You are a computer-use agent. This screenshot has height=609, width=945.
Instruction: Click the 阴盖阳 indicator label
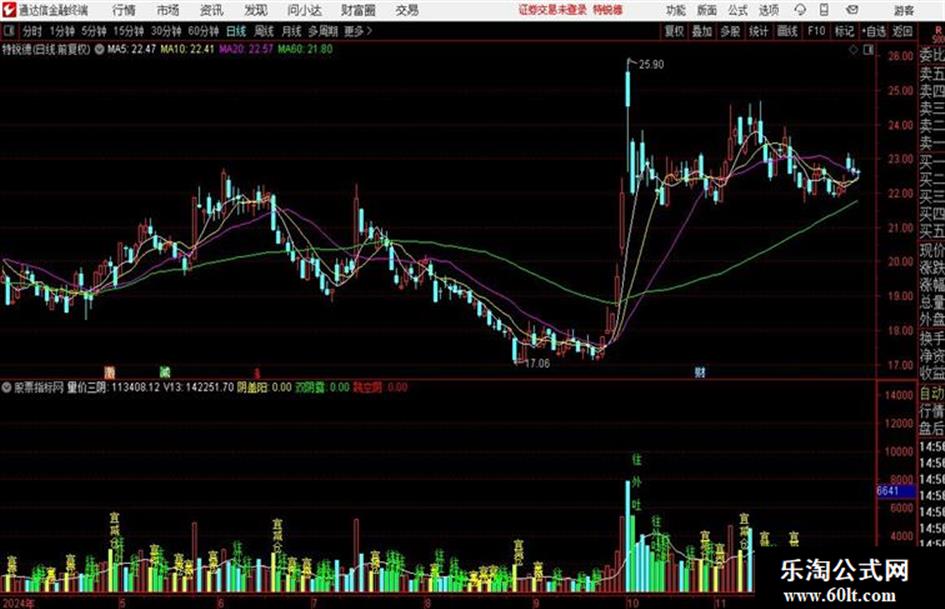[252, 387]
